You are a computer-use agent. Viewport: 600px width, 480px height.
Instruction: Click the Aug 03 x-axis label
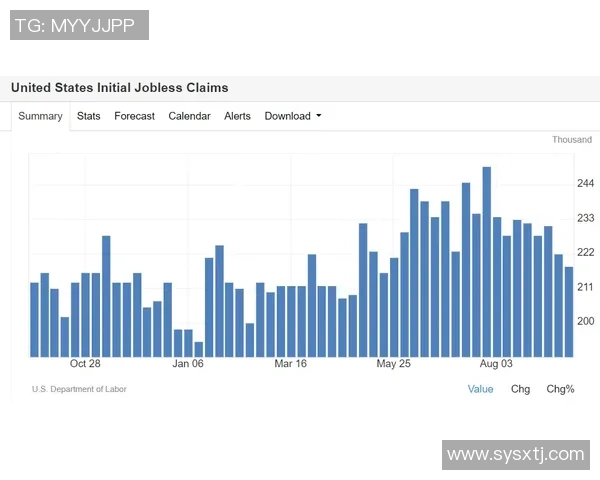click(x=496, y=364)
